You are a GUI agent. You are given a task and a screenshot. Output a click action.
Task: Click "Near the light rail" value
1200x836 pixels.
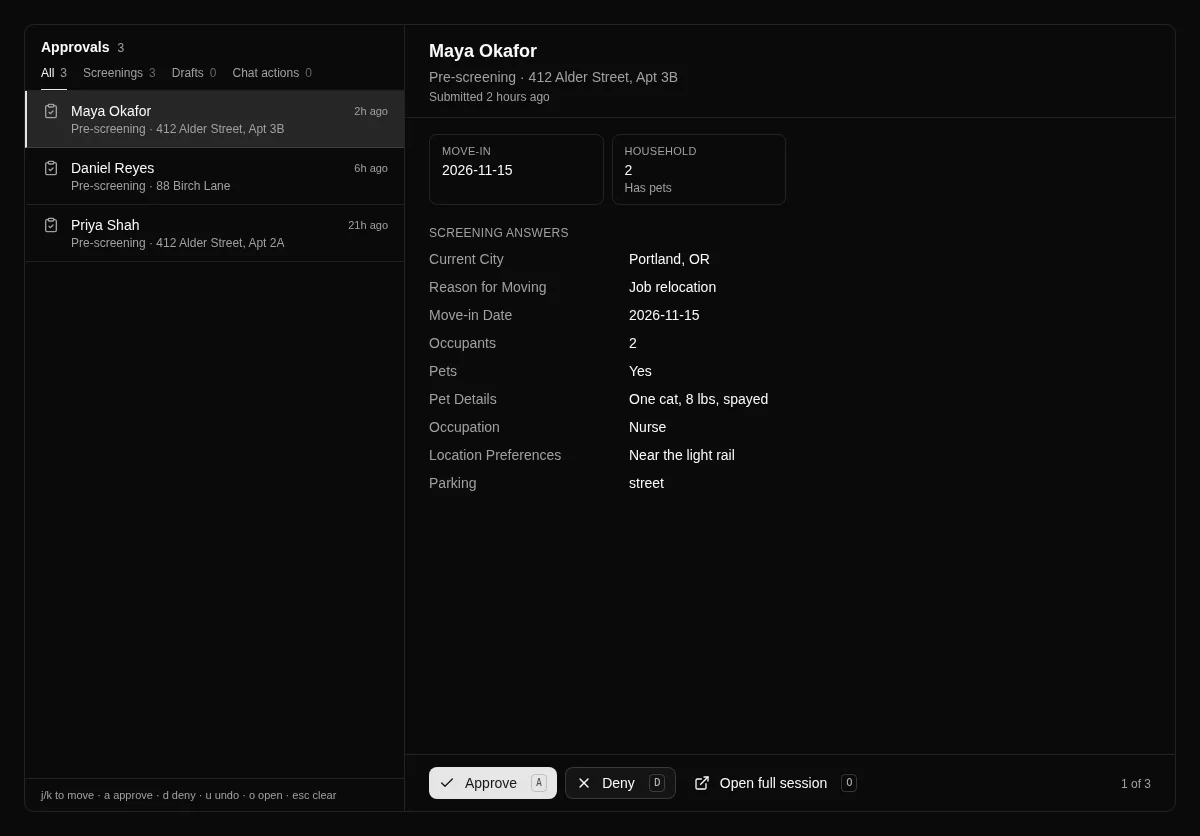[681, 455]
